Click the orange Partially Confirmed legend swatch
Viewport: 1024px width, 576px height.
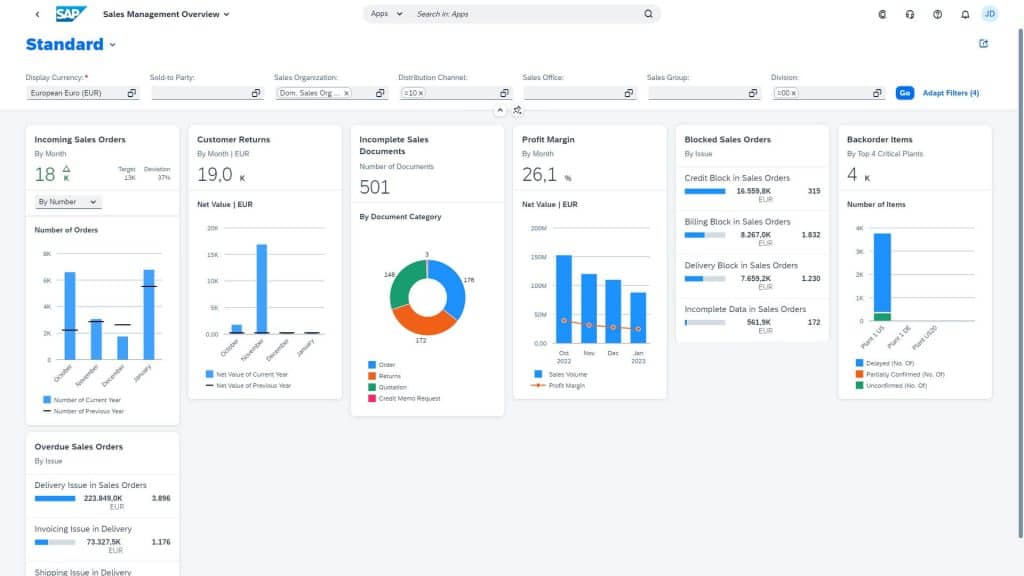coord(859,374)
